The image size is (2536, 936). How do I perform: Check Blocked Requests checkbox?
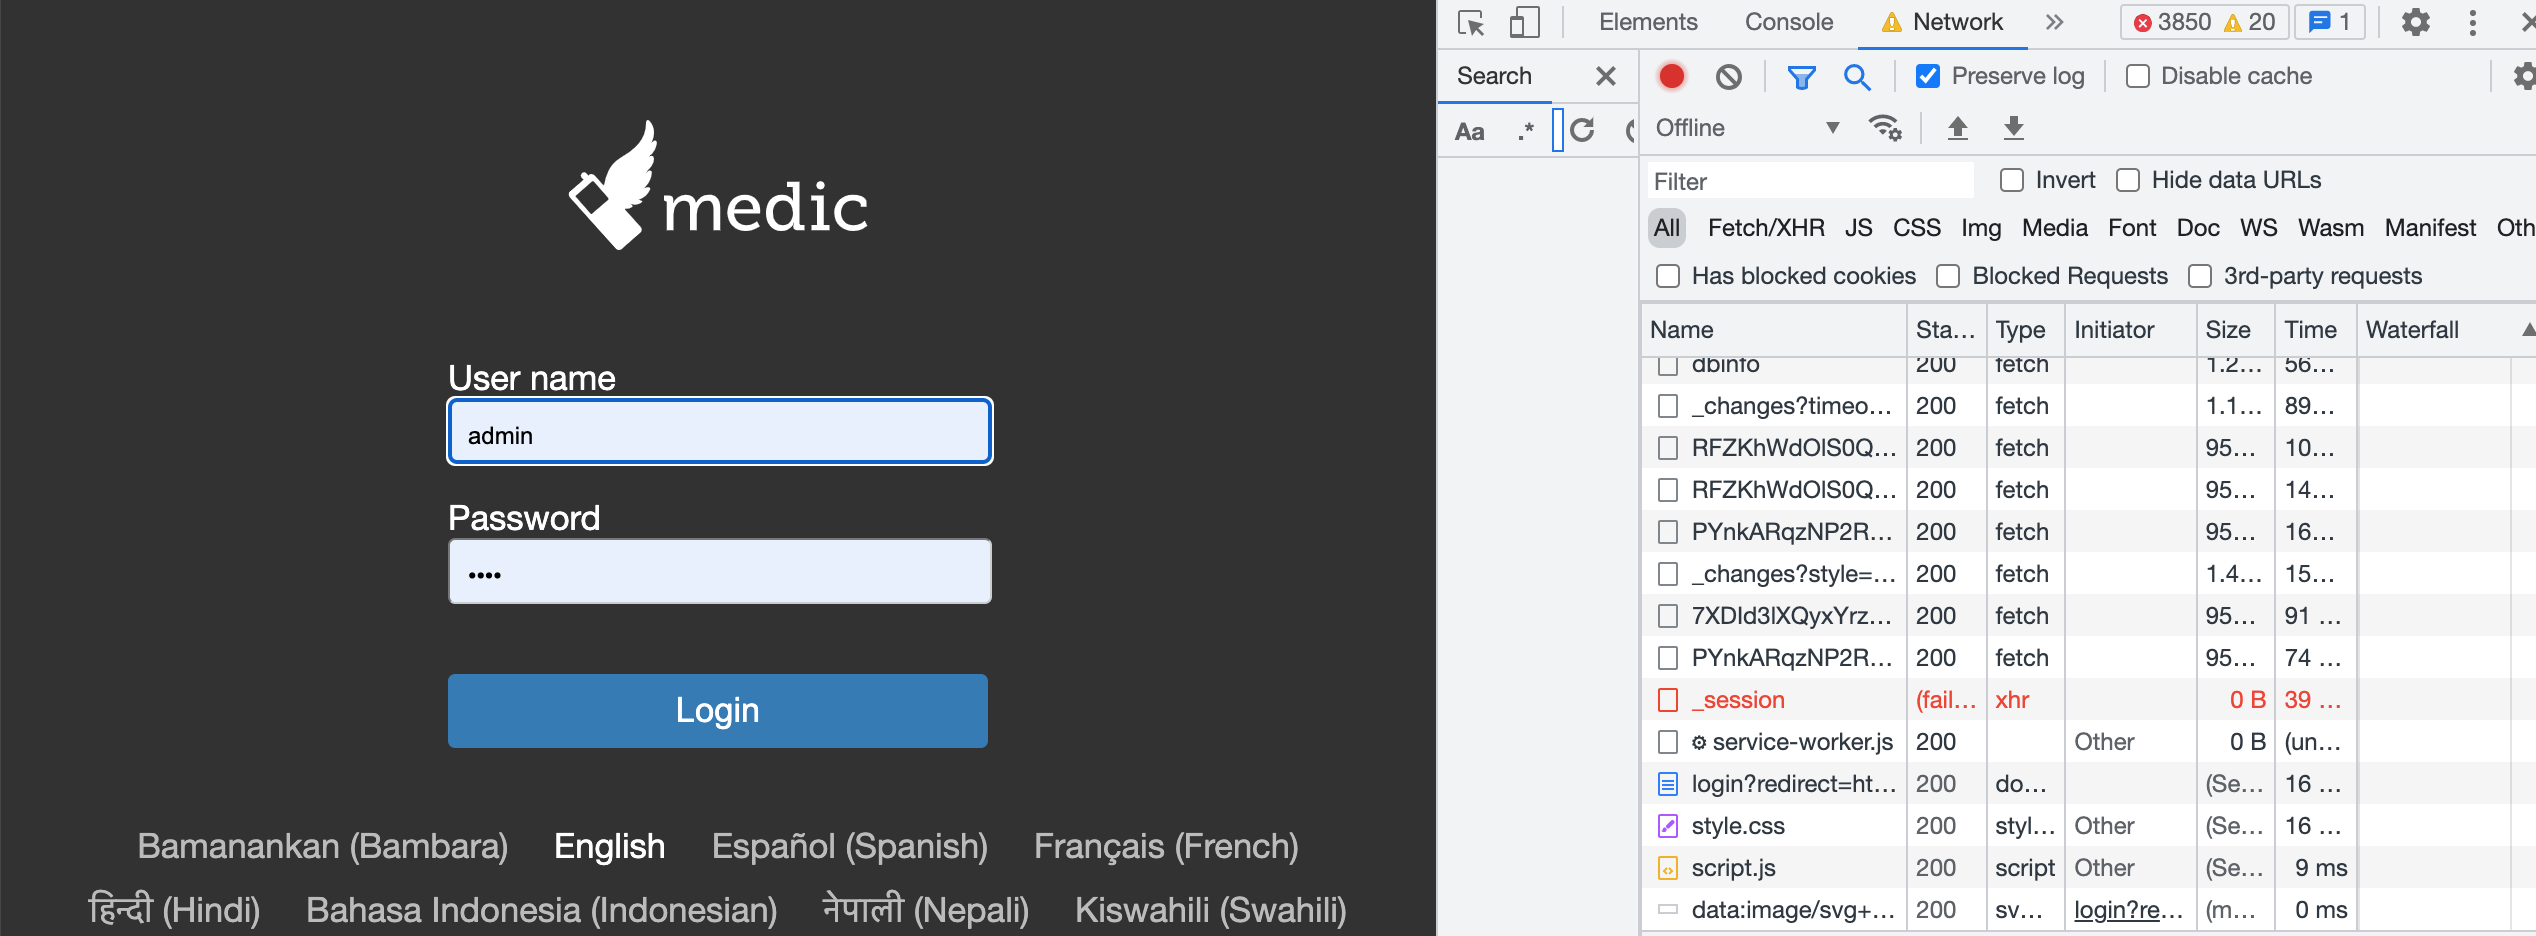point(1948,276)
